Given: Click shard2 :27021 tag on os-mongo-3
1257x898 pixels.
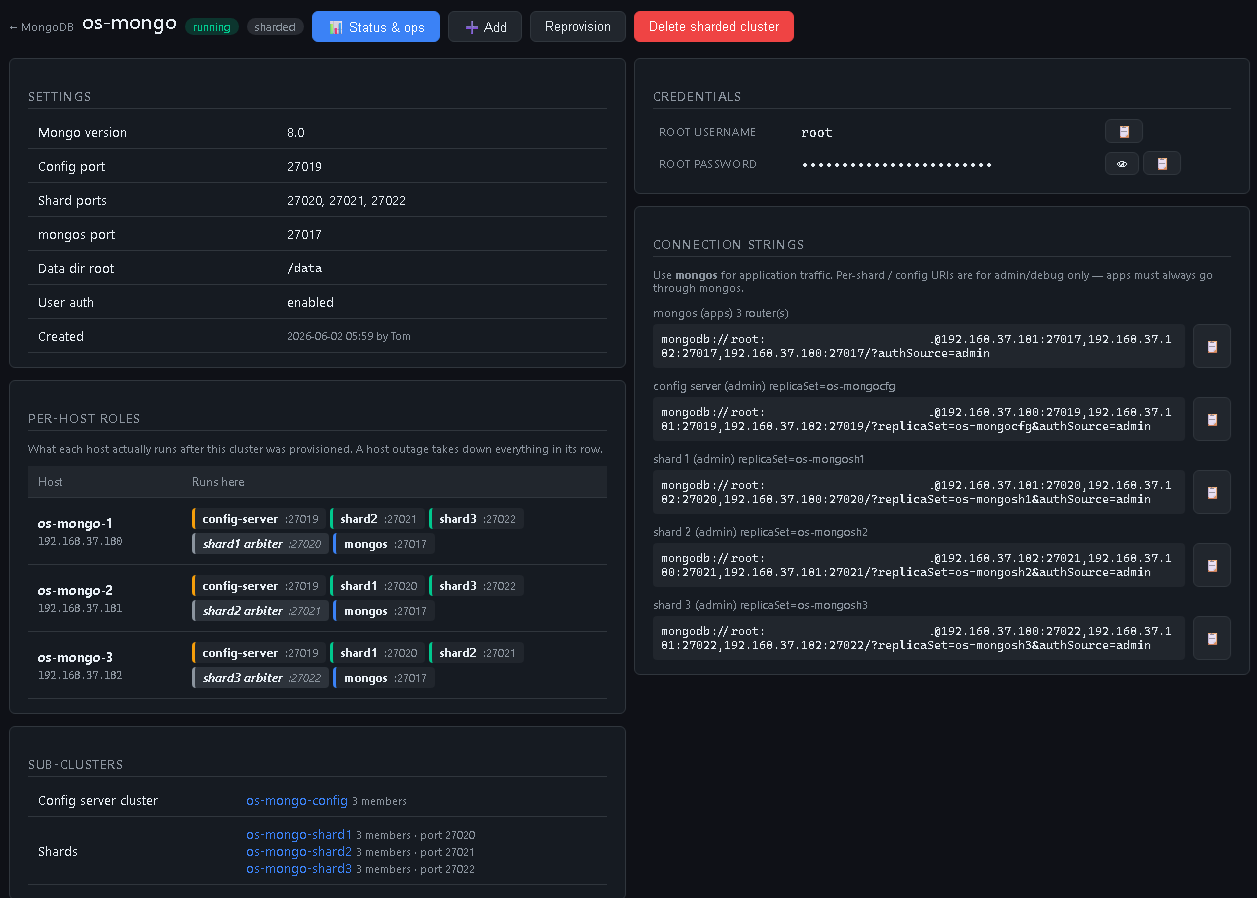Looking at the screenshot, I should point(476,653).
